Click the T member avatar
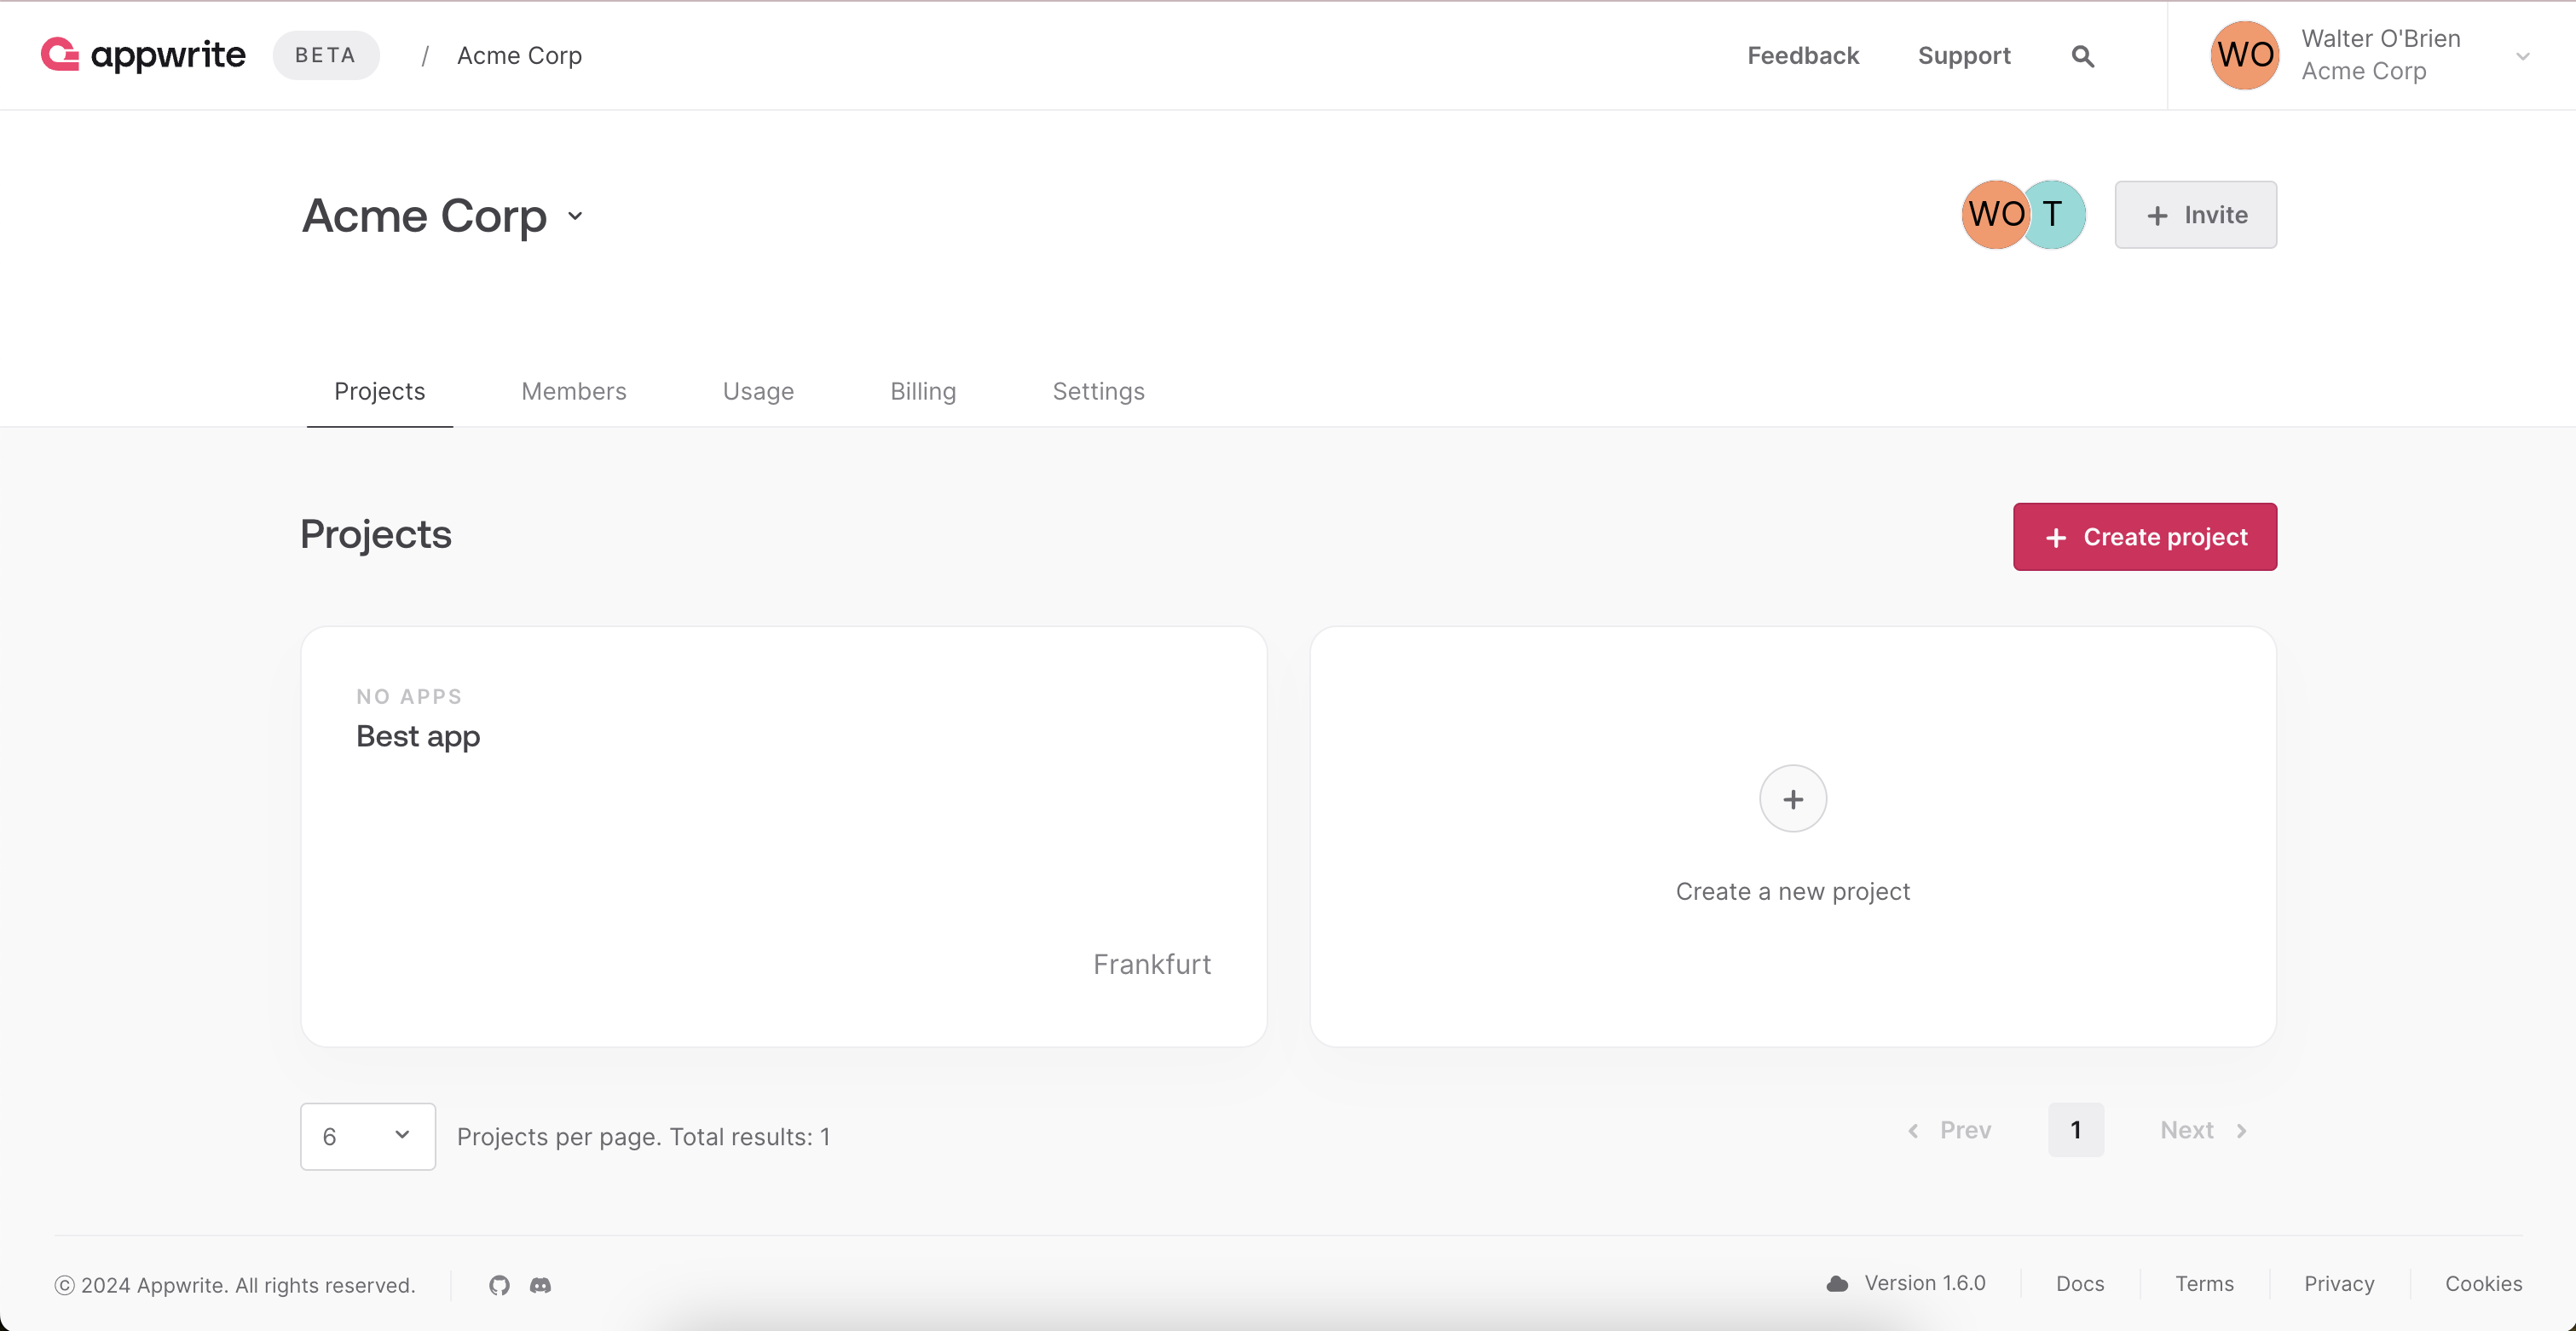This screenshot has width=2576, height=1331. (x=2054, y=214)
